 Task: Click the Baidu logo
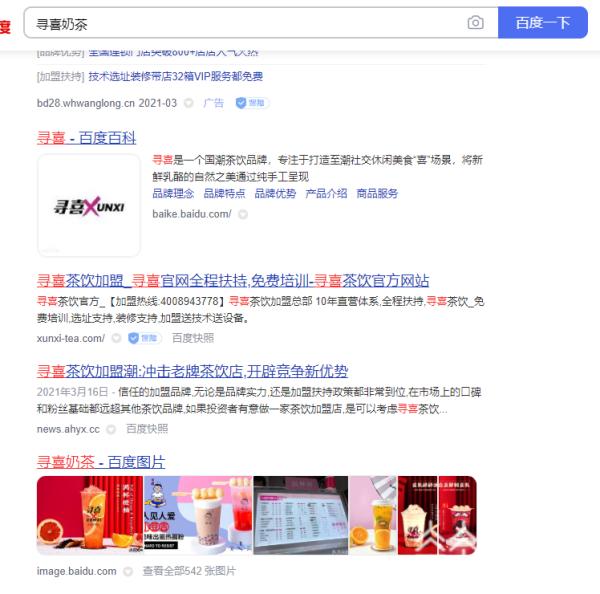[x=5, y=27]
